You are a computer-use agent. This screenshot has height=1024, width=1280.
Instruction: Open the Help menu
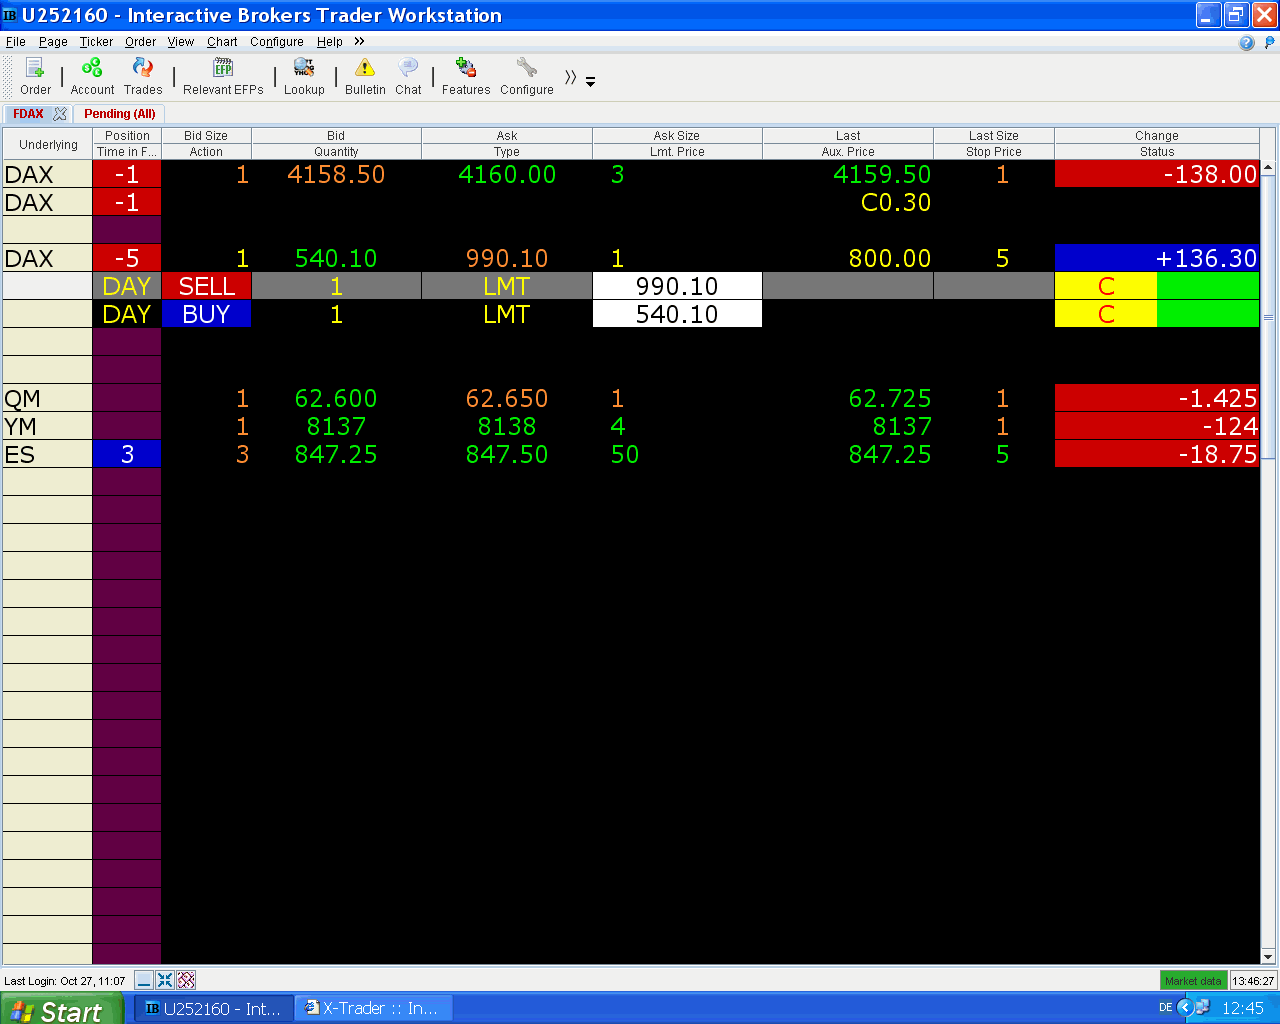point(330,42)
